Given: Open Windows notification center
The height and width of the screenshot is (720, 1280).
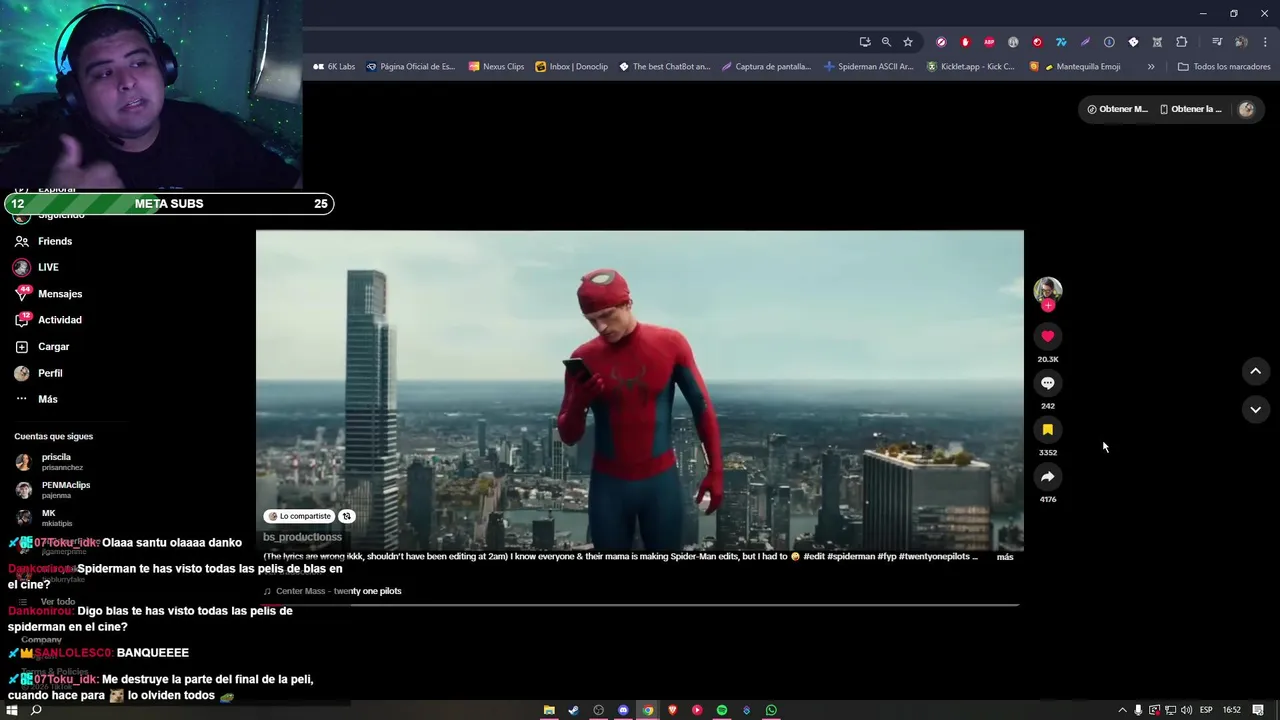Looking at the screenshot, I should [1258, 710].
